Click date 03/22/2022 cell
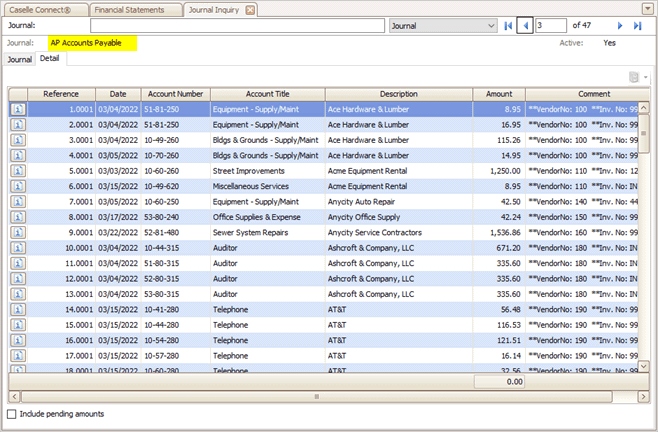The height and width of the screenshot is (432, 658). pyautogui.click(x=118, y=233)
